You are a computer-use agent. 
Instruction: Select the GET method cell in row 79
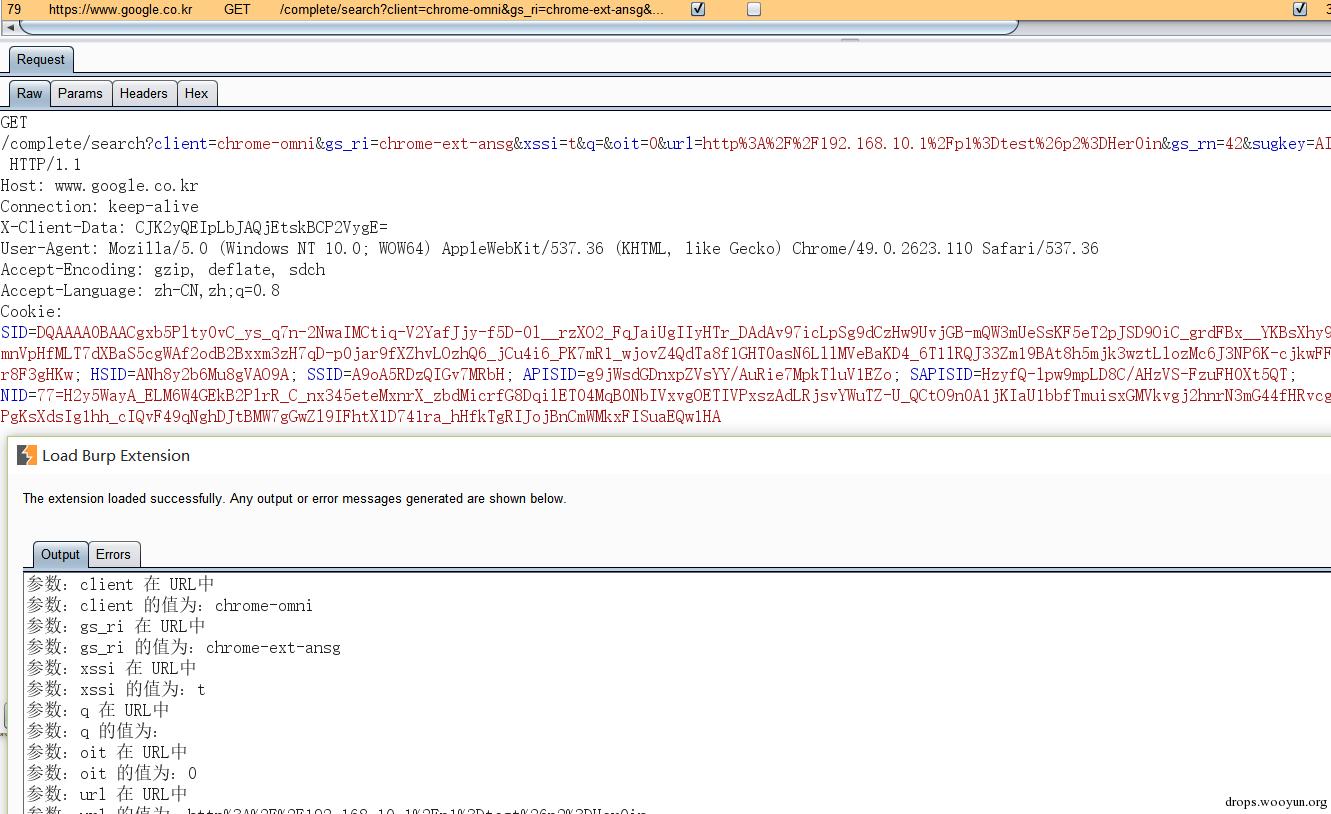[x=237, y=9]
